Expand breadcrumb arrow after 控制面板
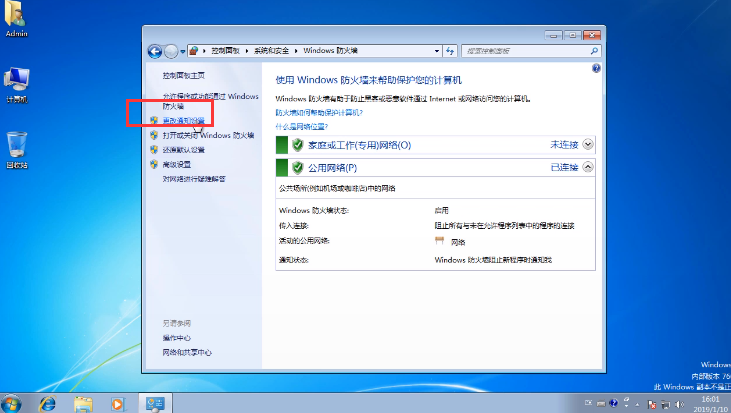 (x=247, y=51)
